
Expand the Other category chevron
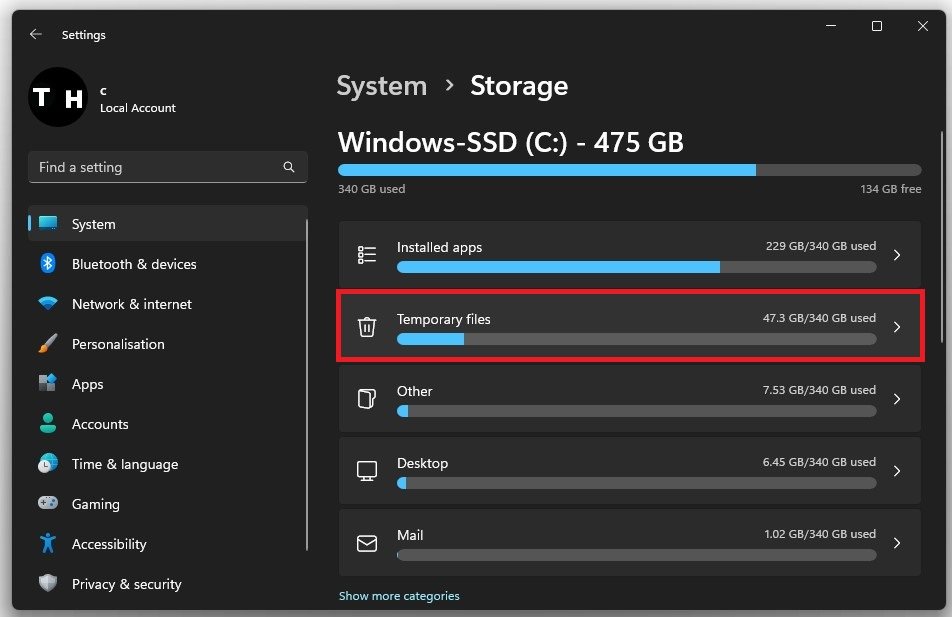pyautogui.click(x=897, y=399)
